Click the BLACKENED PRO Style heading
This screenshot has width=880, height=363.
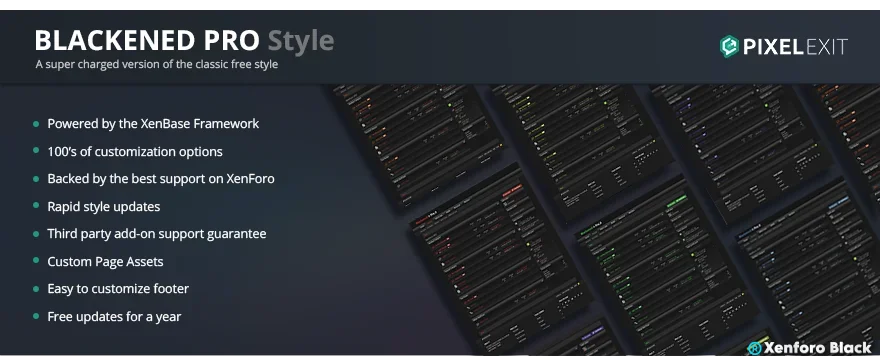184,40
